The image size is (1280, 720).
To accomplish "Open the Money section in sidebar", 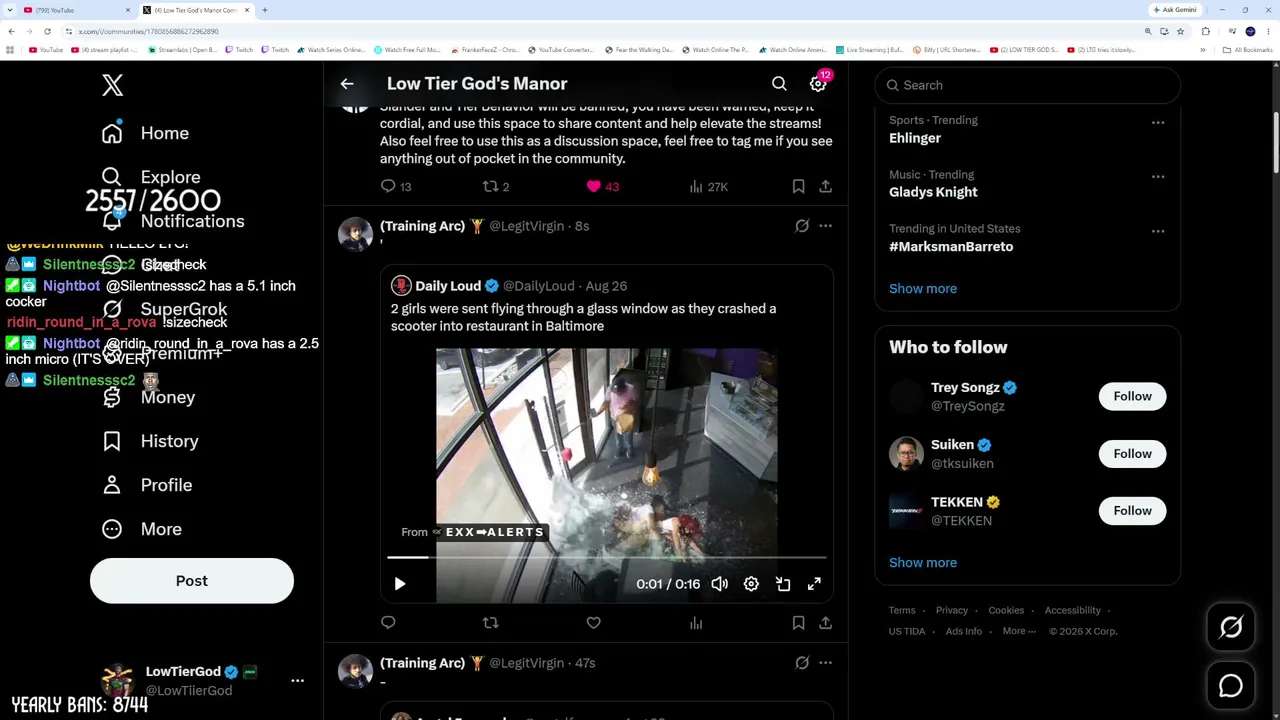I will tap(148, 397).
